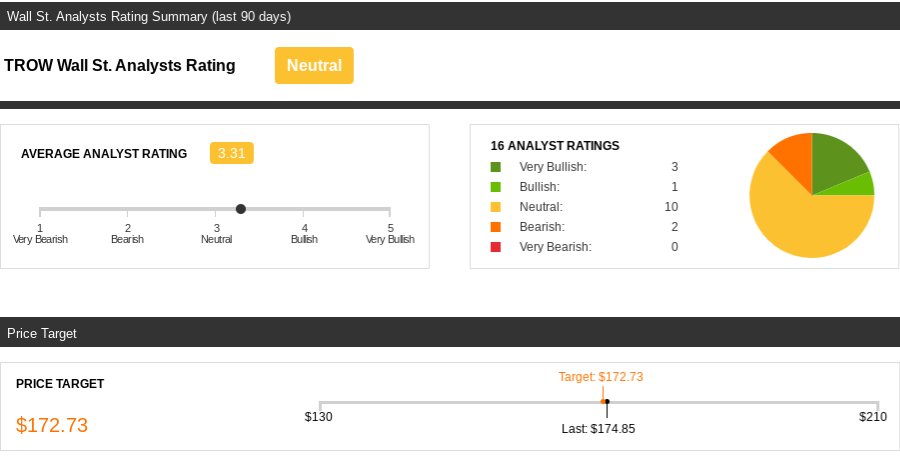Click the Very Bullish count value 3
The height and width of the screenshot is (456, 900).
[x=674, y=167]
